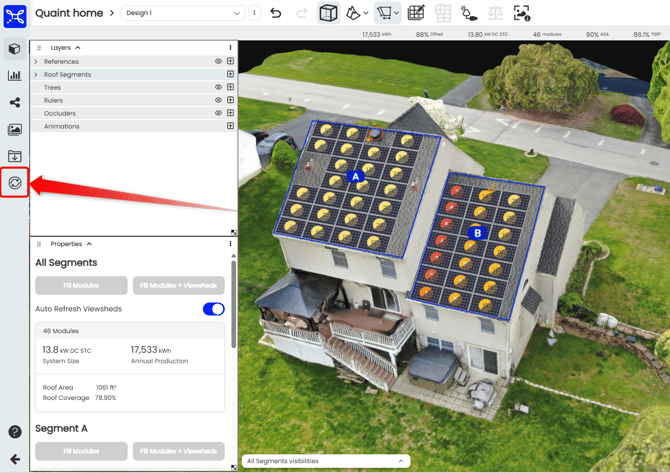Collapse the Layers panel header

tap(78, 47)
